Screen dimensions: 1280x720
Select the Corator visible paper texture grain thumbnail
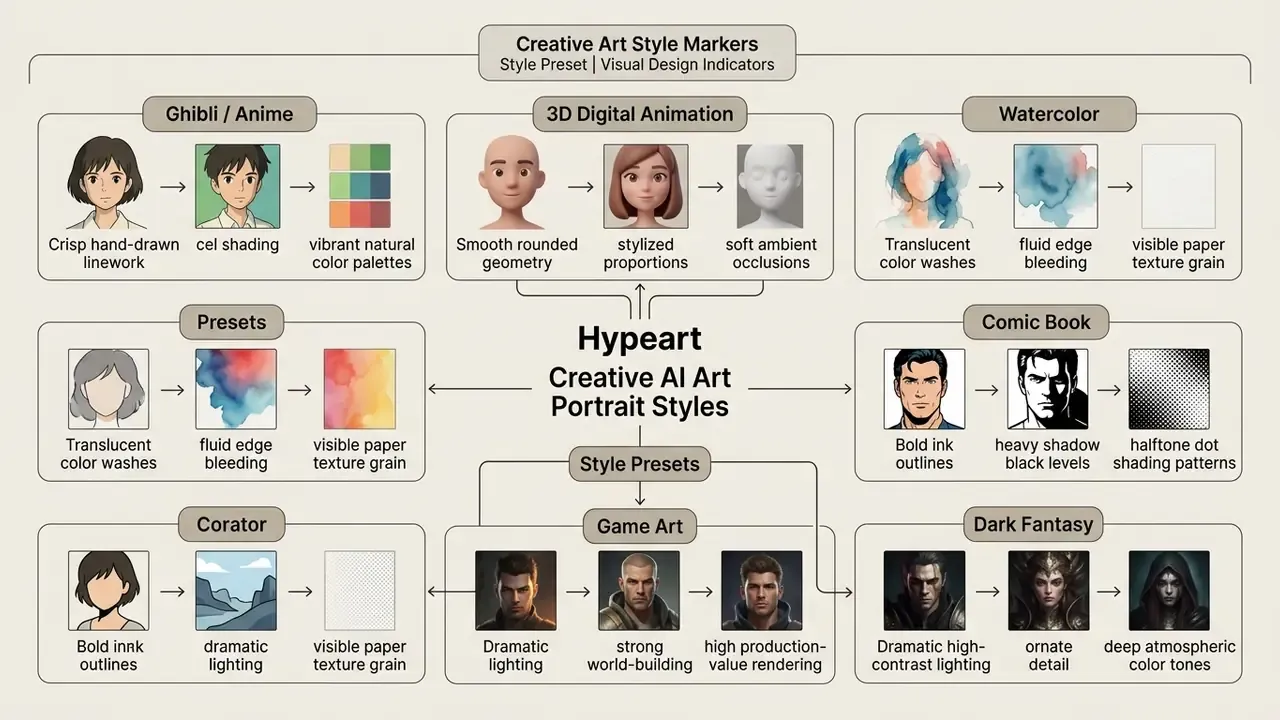point(359,591)
